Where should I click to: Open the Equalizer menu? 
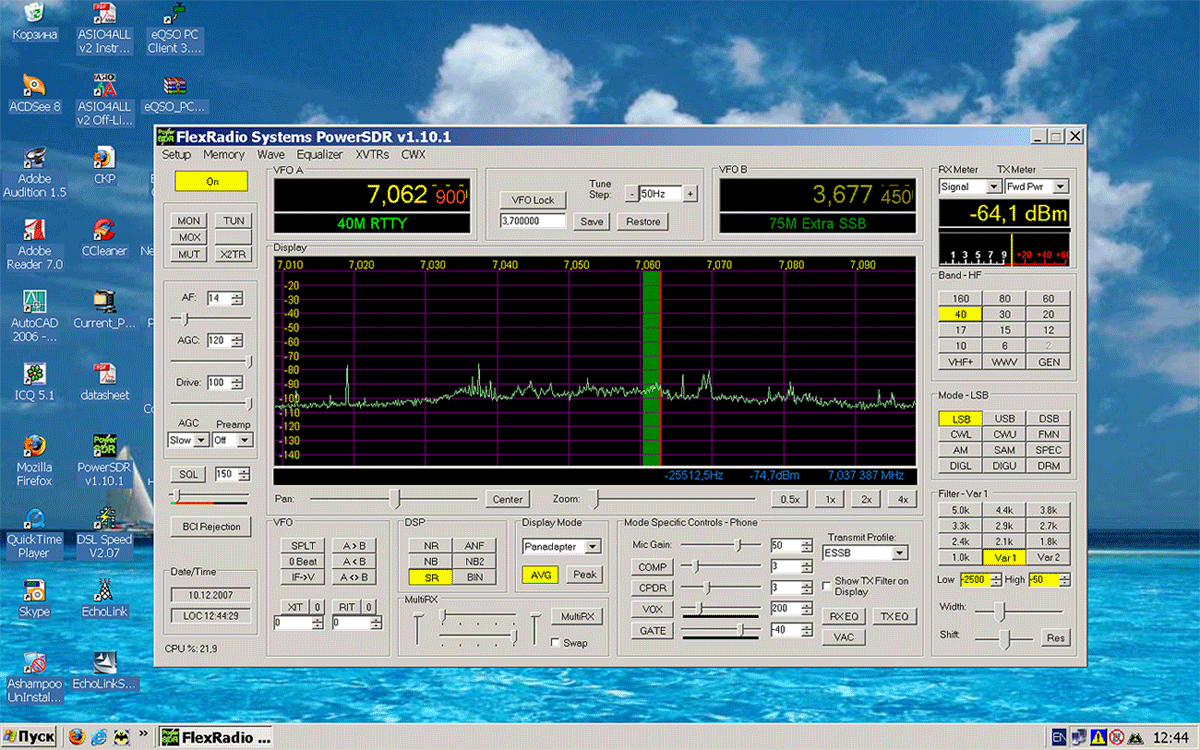click(319, 155)
